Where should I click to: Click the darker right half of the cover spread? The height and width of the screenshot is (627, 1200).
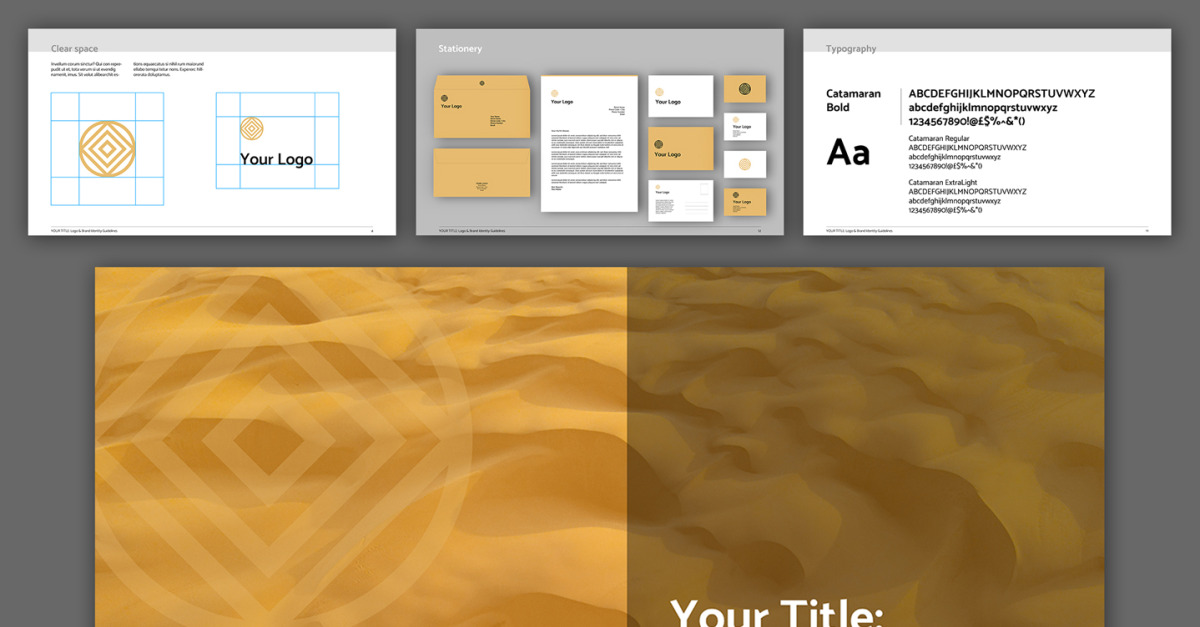click(x=866, y=447)
